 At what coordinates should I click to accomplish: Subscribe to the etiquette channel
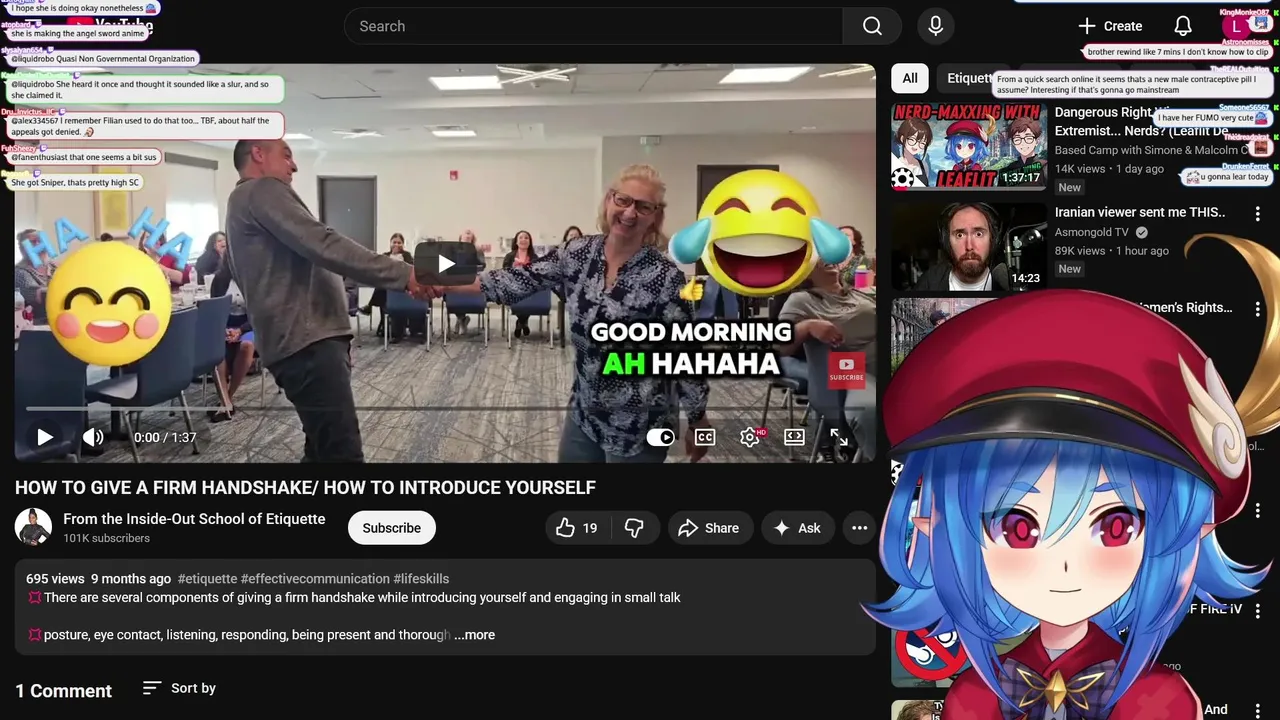coord(392,528)
